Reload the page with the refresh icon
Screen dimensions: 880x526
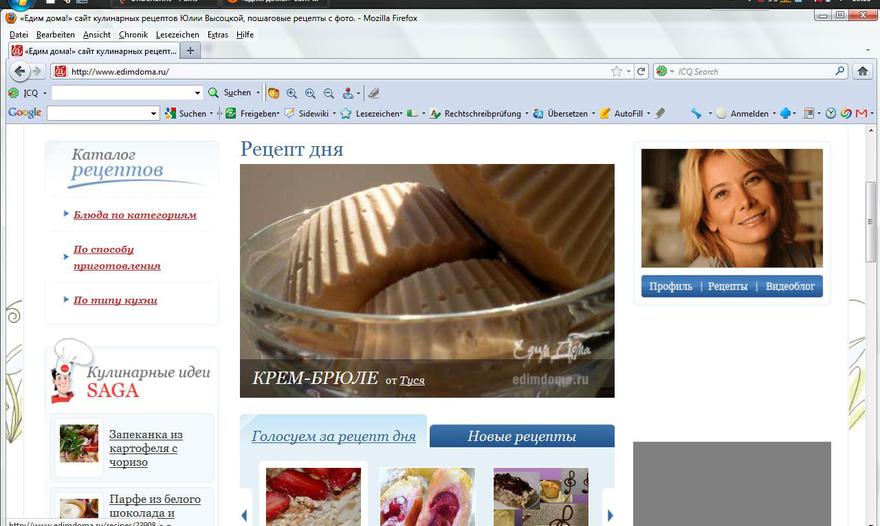641,72
